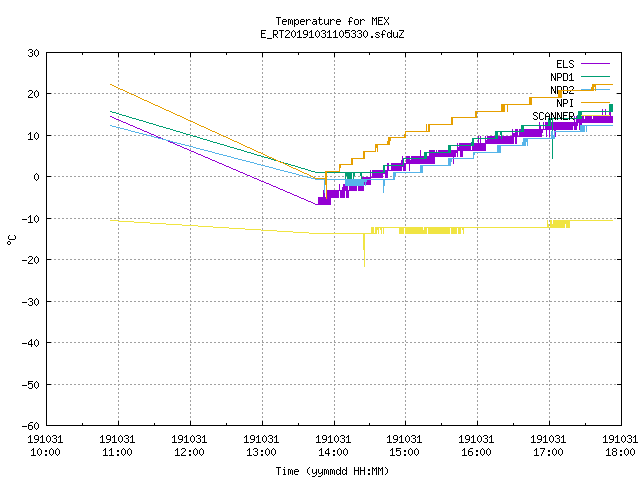Click the x-axis time label '14:00'
640x480 pixels.
(333, 452)
